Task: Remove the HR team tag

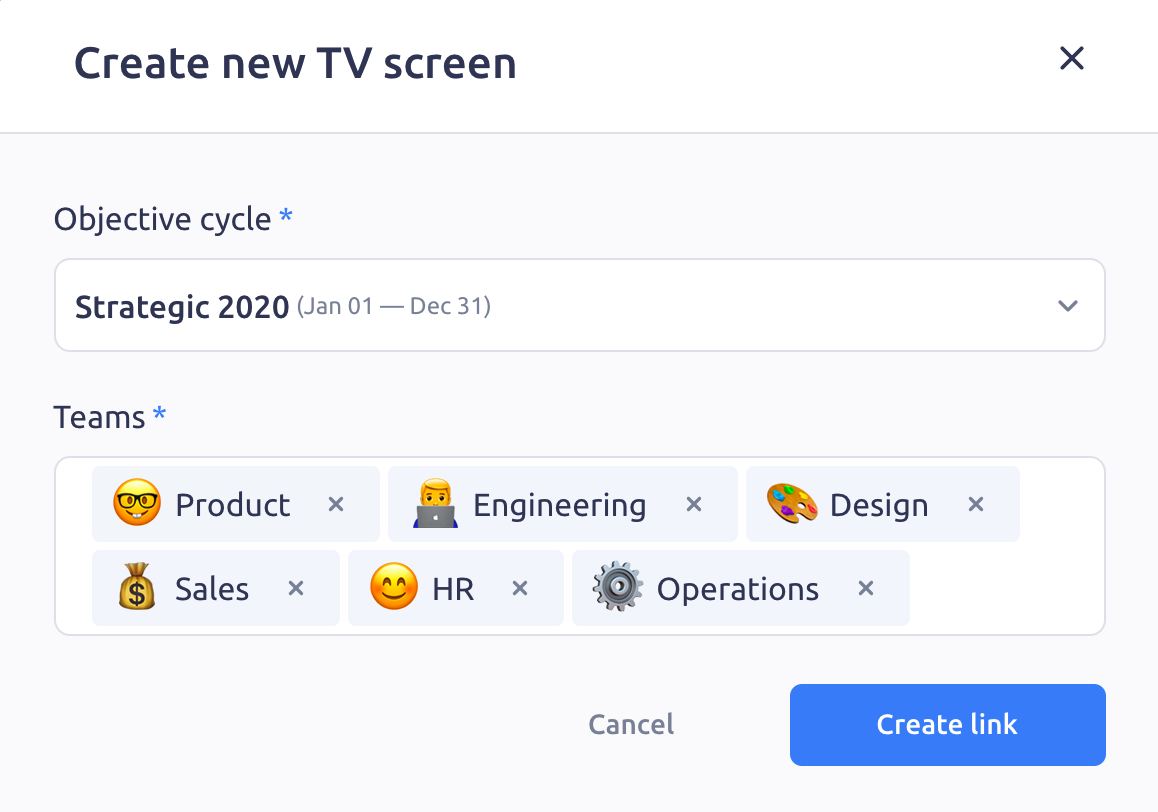Action: click(520, 588)
